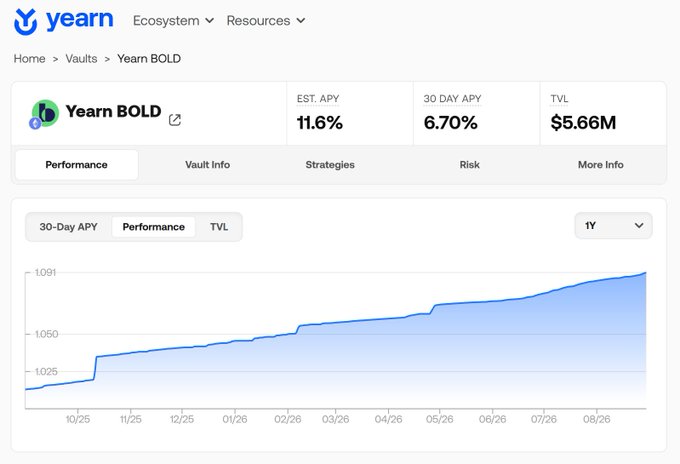Image resolution: width=680 pixels, height=464 pixels.
Task: Switch to the Risk tab
Action: point(470,165)
